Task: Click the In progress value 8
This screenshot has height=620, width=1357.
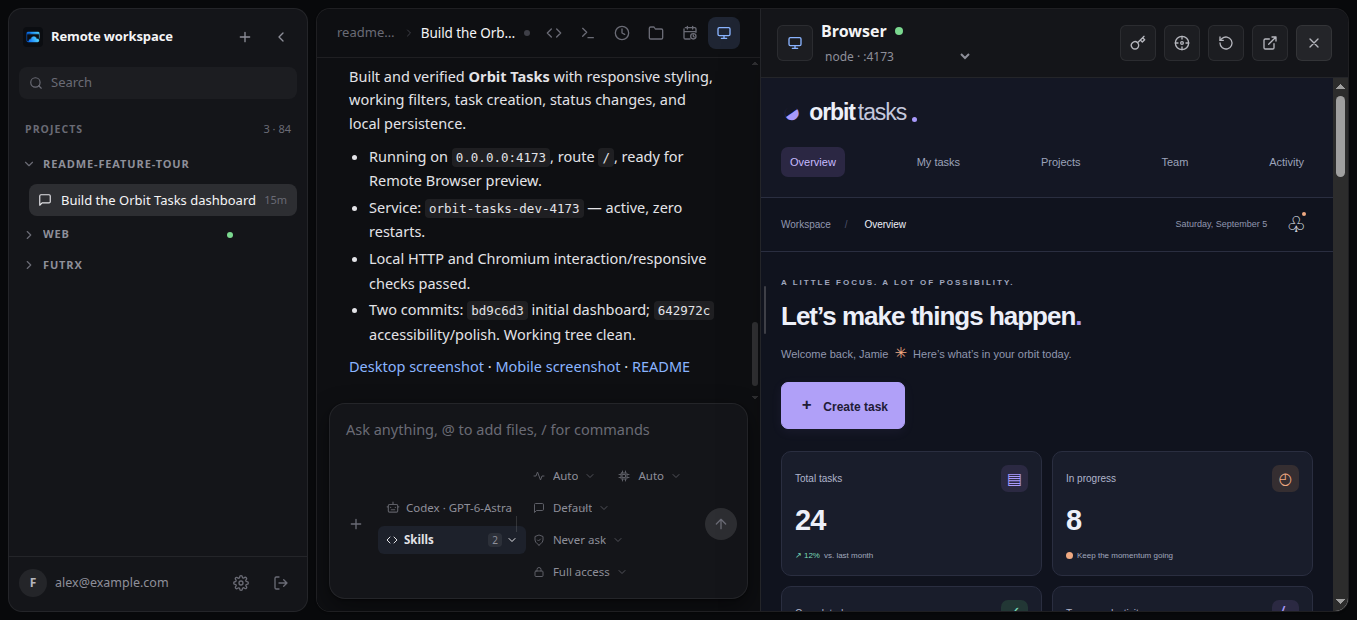Action: [1074, 520]
